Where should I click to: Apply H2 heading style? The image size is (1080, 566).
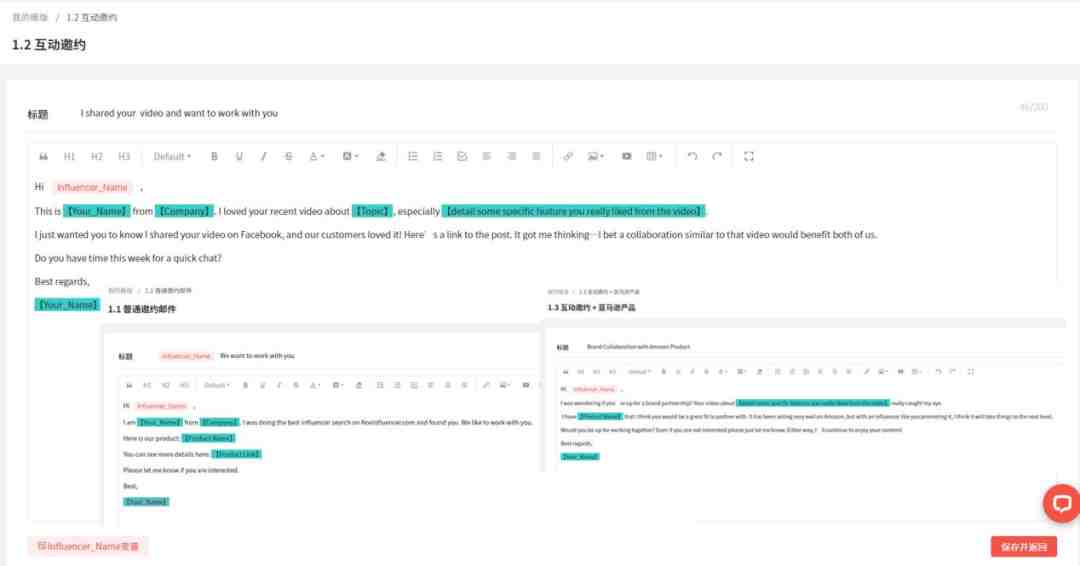point(97,157)
